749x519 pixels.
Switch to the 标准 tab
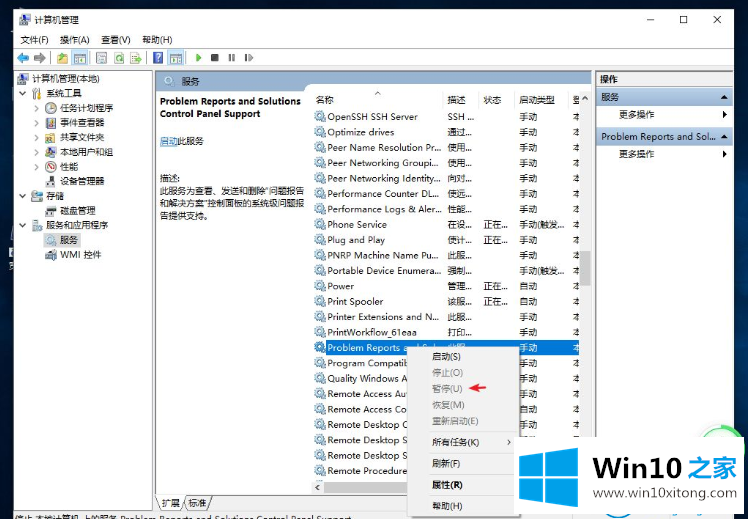197,502
